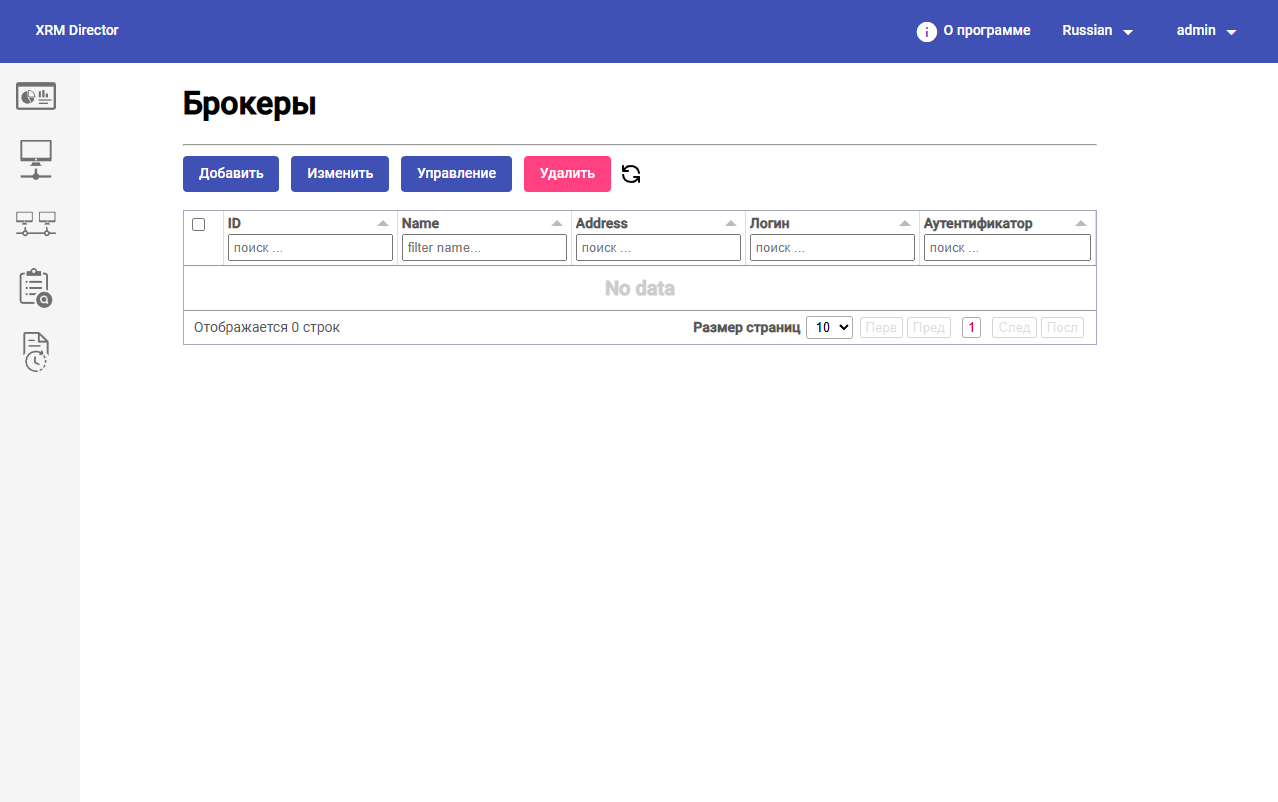Toggle the select-all checkbox in table header
This screenshot has height=802, width=1278.
coord(198,224)
